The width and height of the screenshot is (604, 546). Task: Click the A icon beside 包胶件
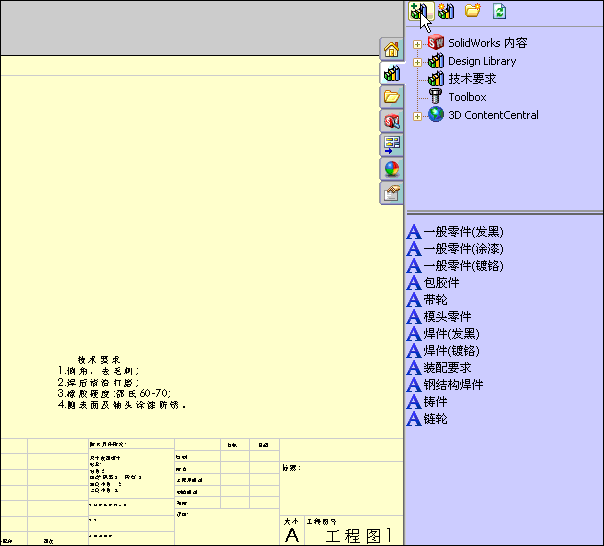414,283
